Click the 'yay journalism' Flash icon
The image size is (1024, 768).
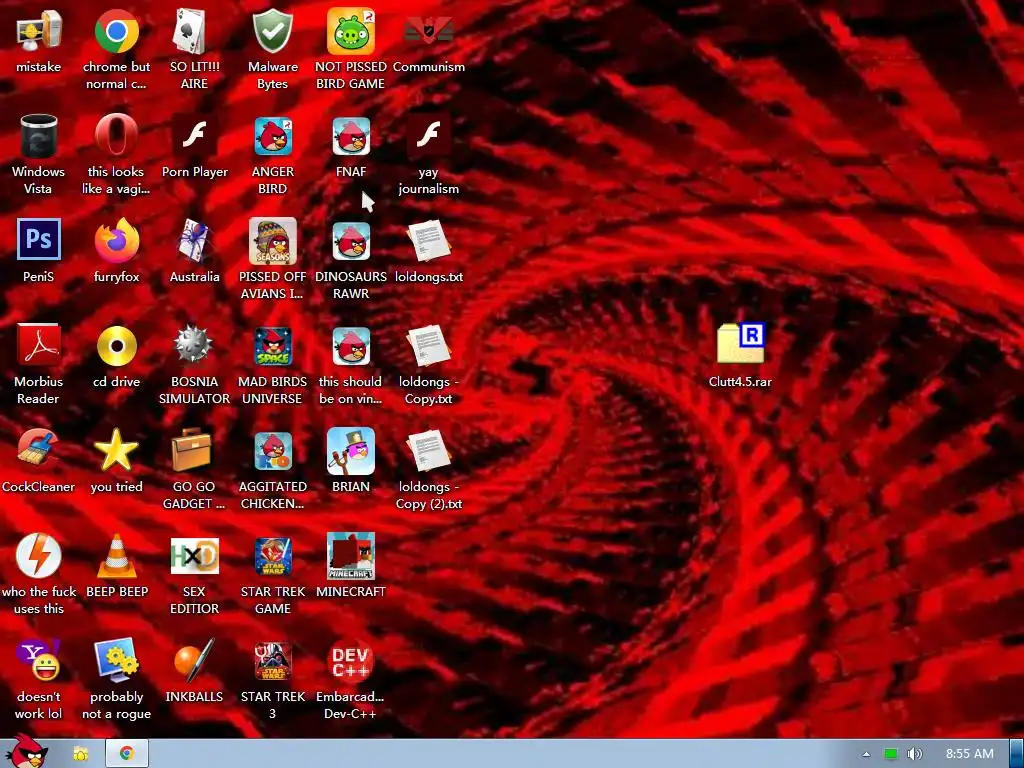428,136
